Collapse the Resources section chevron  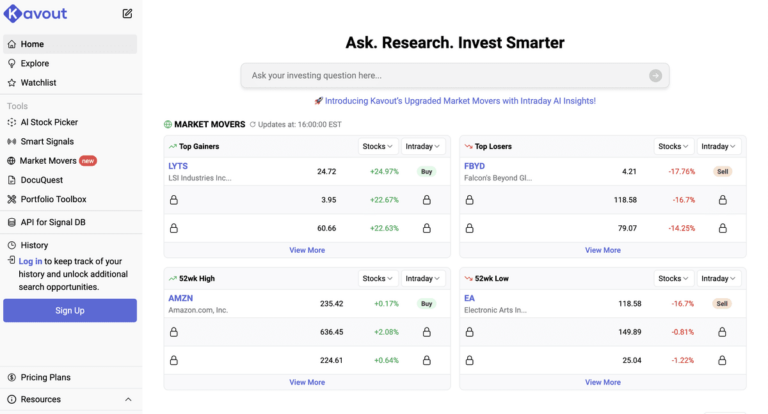tap(128, 399)
